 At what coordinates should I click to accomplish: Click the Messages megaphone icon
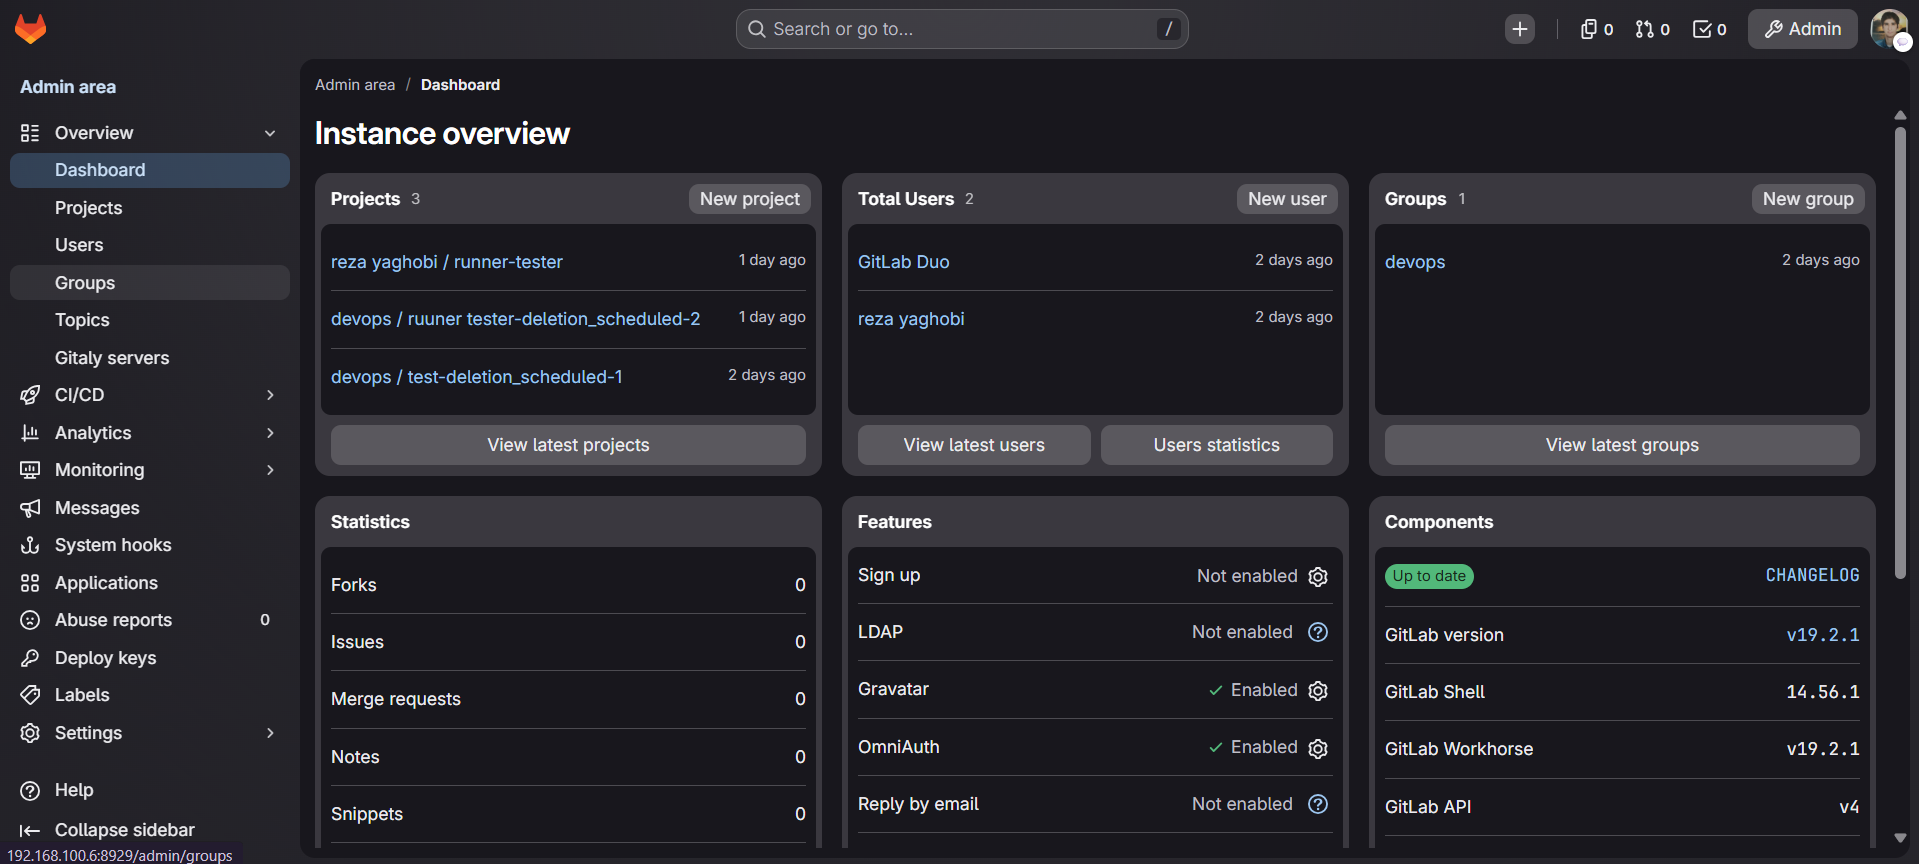point(30,508)
